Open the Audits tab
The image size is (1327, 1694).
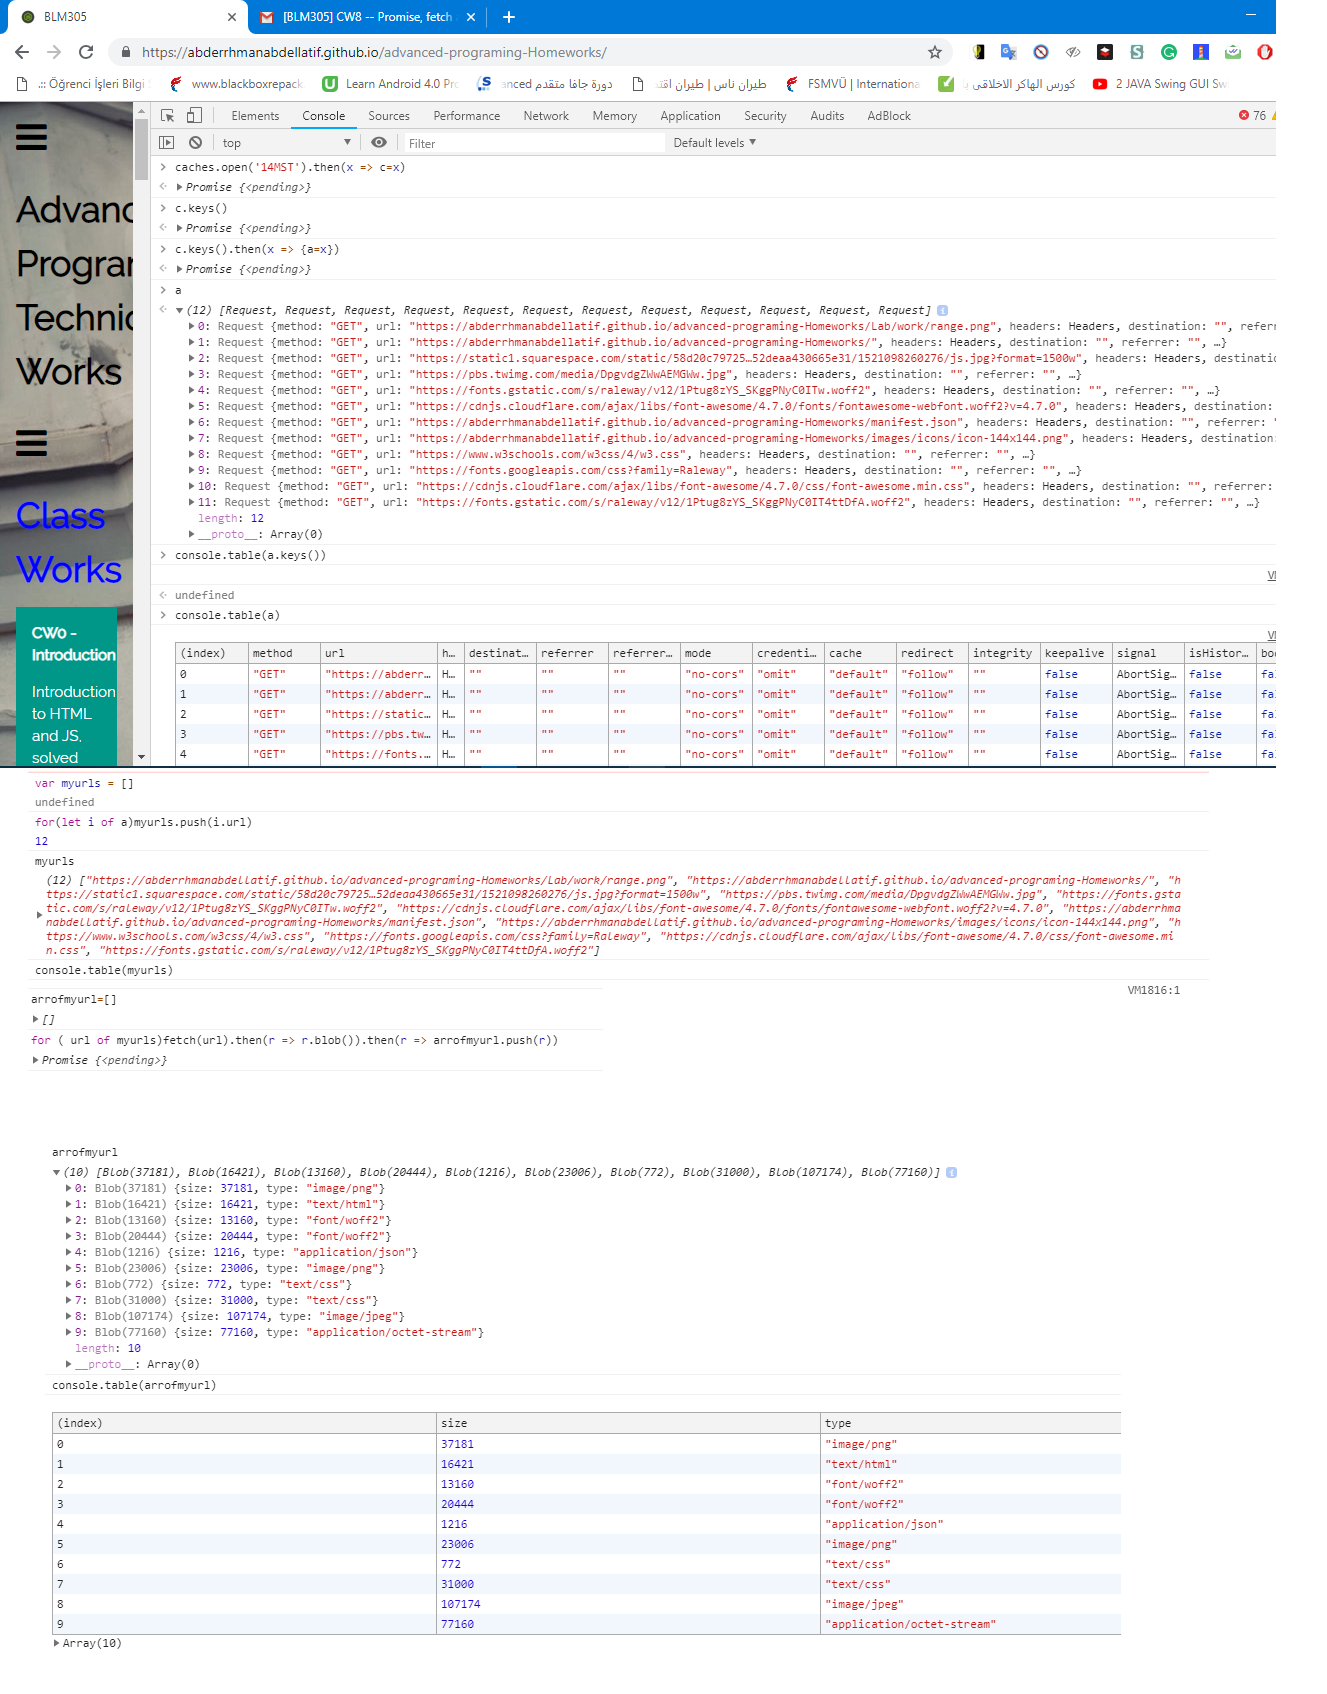pyautogui.click(x=827, y=116)
